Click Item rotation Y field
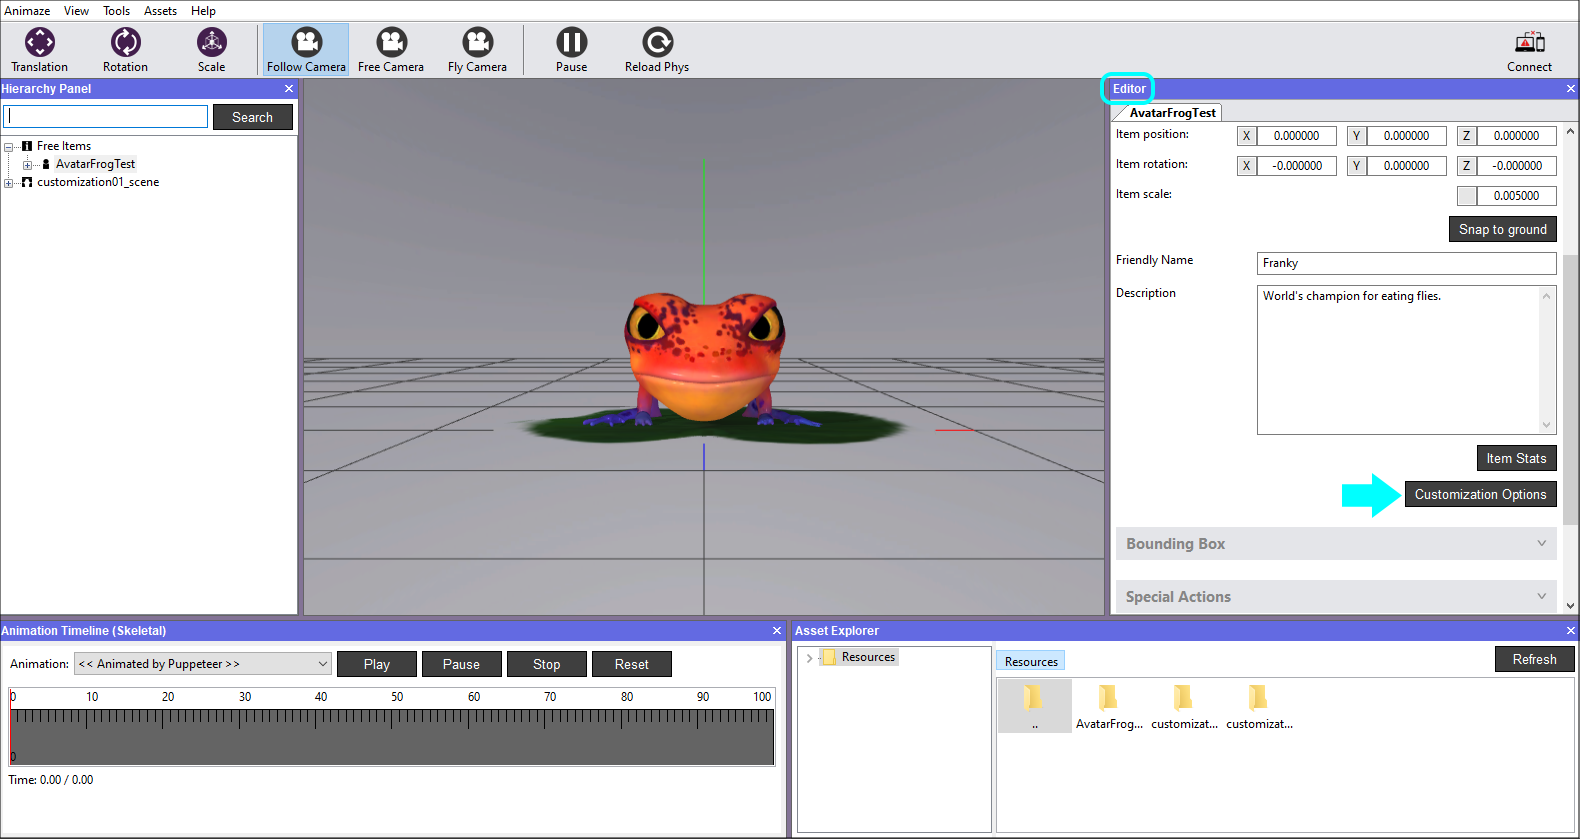 pyautogui.click(x=1406, y=166)
